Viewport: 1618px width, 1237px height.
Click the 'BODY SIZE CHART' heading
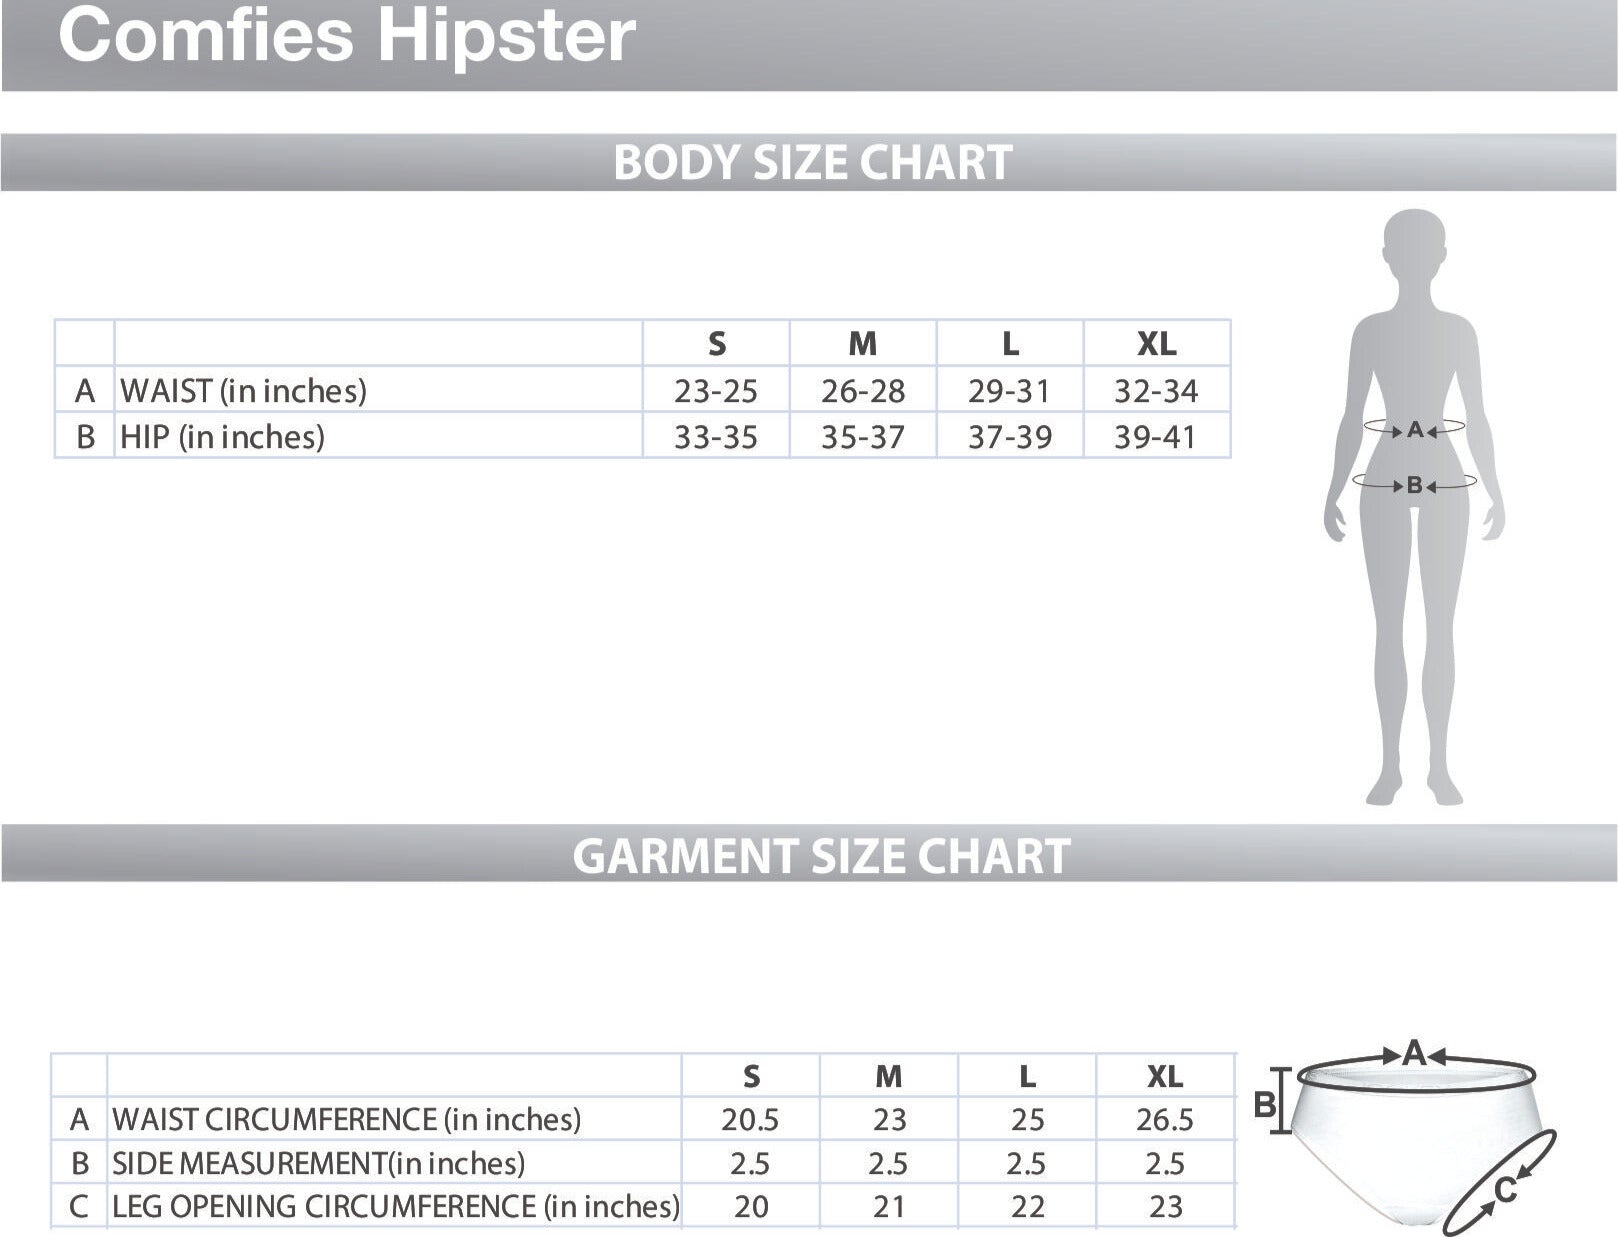click(812, 162)
